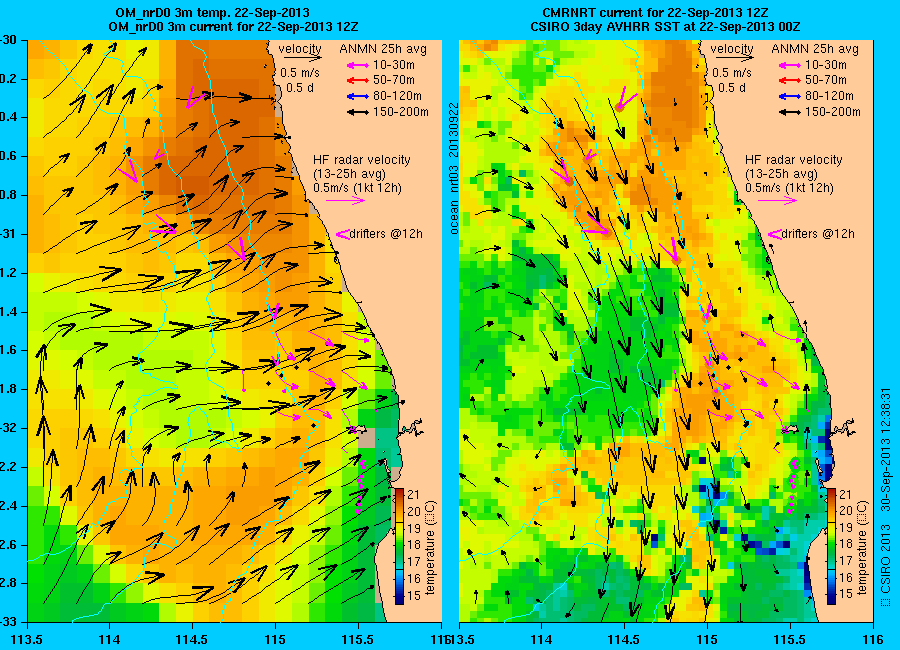Click '(13-25h avg)' text in CMRNRT panel
Screen dimensions: 900x650
tap(781, 174)
